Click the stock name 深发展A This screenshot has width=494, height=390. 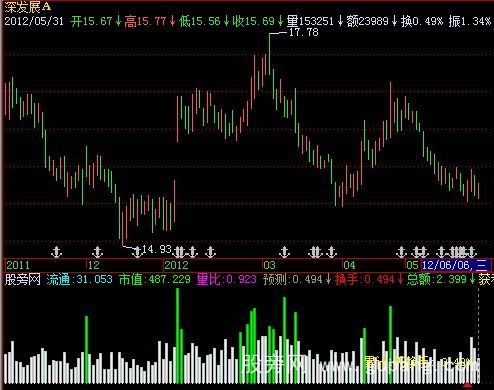pyautogui.click(x=28, y=6)
